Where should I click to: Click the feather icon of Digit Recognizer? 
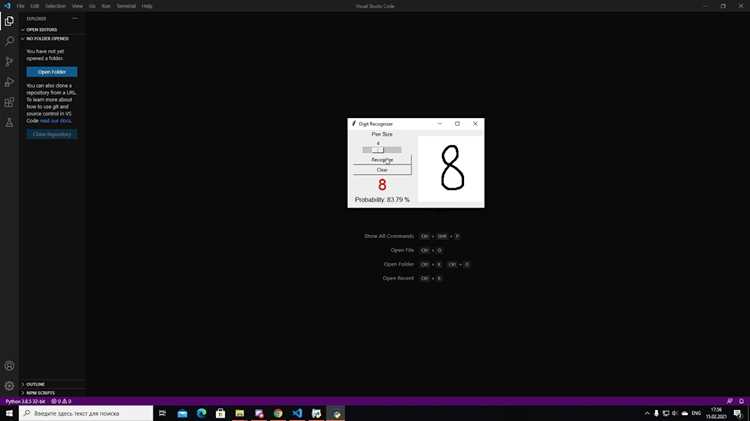pos(354,123)
